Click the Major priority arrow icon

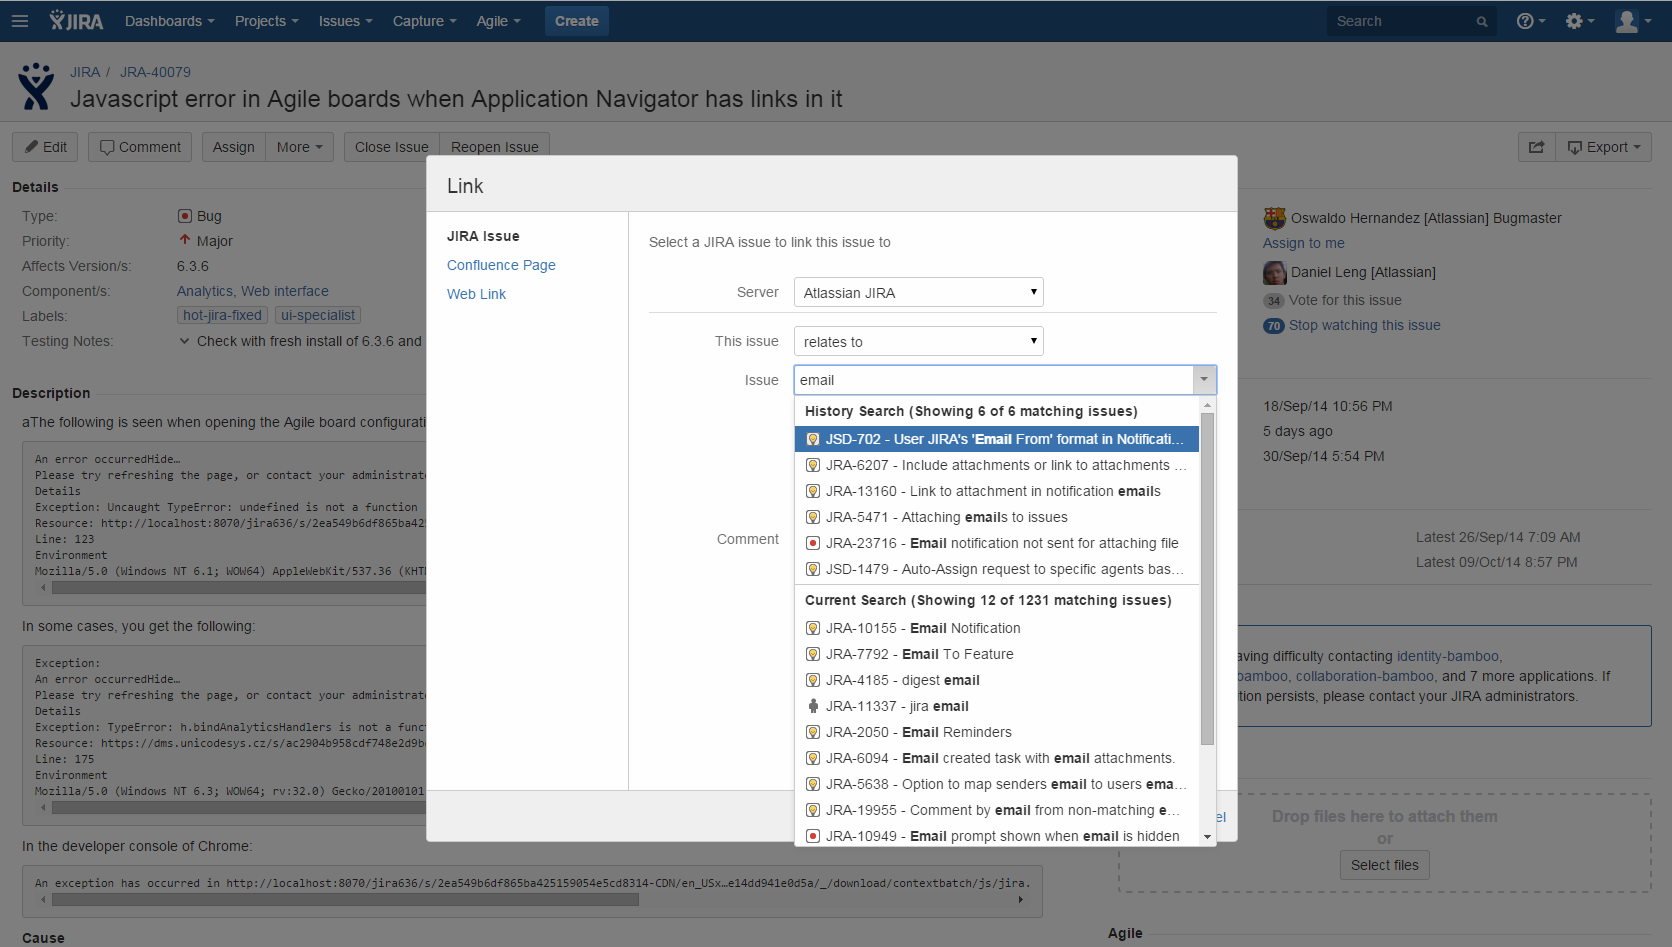pyautogui.click(x=185, y=240)
